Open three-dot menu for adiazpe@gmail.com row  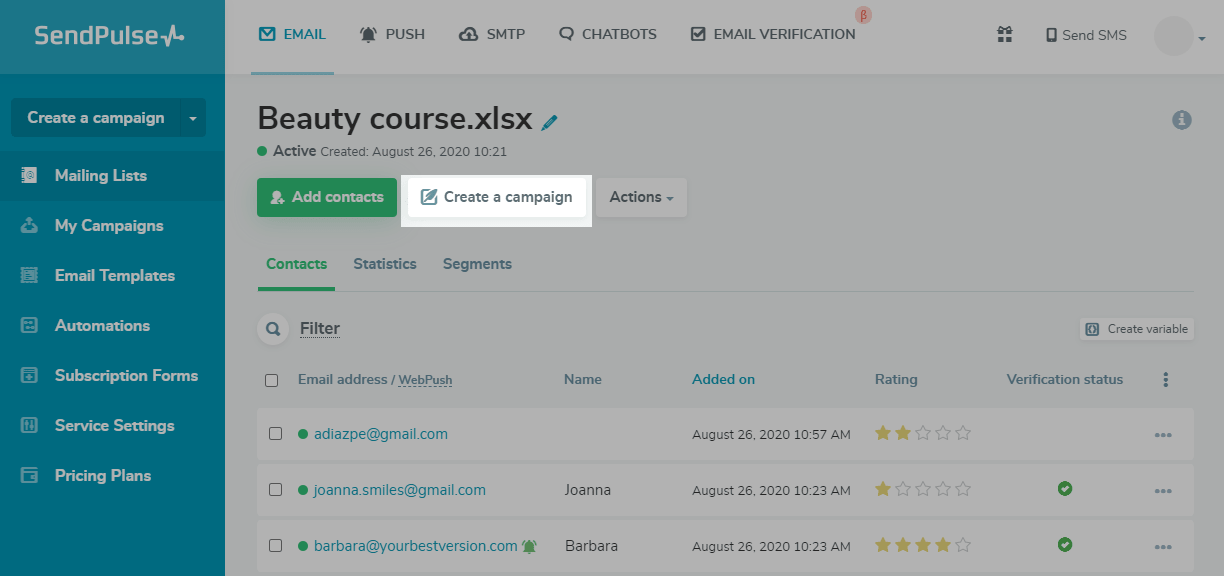(x=1163, y=435)
